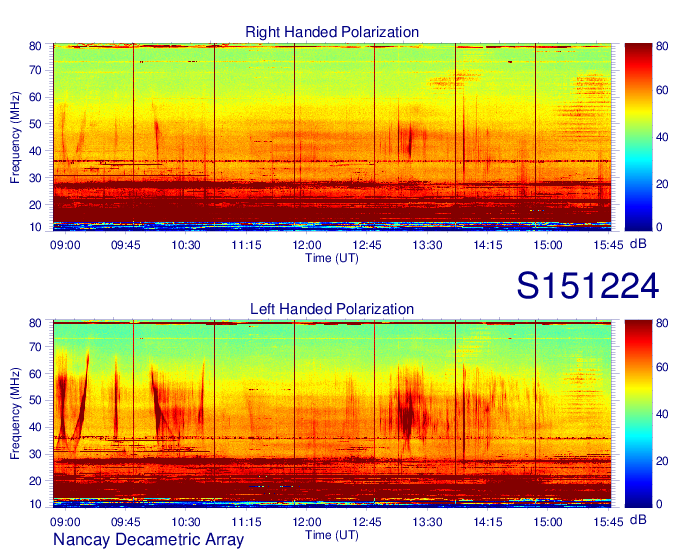Click the 09:00 tick under the Right Handed plot

(65, 245)
